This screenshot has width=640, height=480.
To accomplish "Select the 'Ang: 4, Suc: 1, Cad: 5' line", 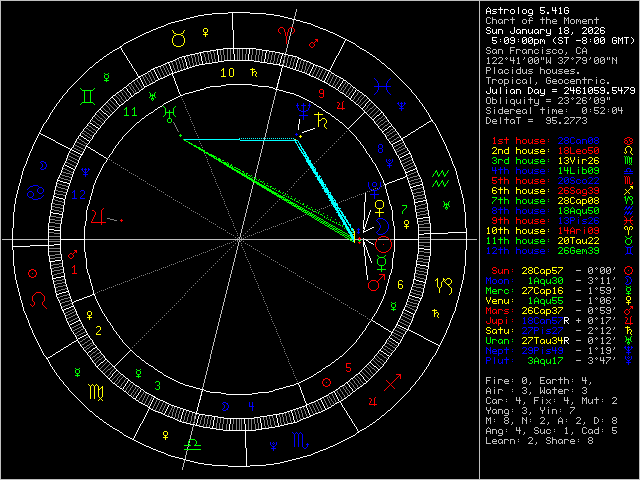I will point(551,431).
